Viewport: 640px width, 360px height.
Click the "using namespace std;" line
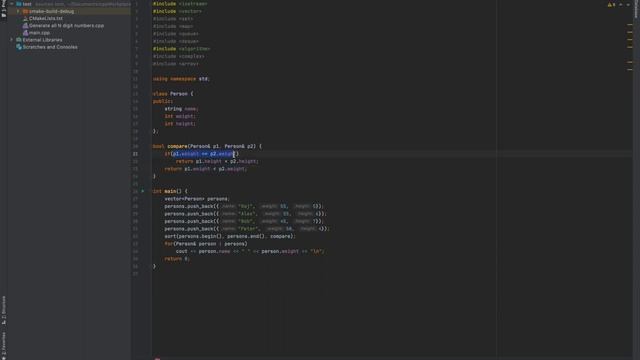181,79
